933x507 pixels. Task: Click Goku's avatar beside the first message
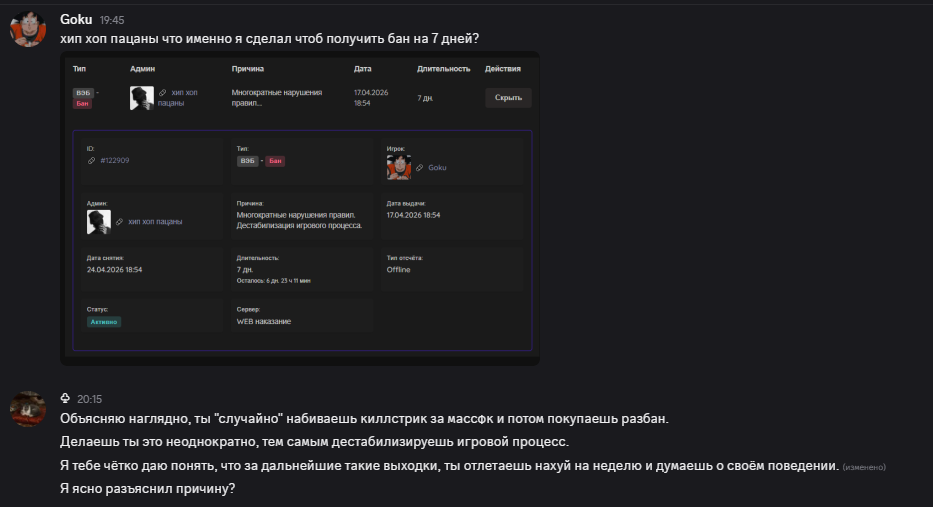27,28
